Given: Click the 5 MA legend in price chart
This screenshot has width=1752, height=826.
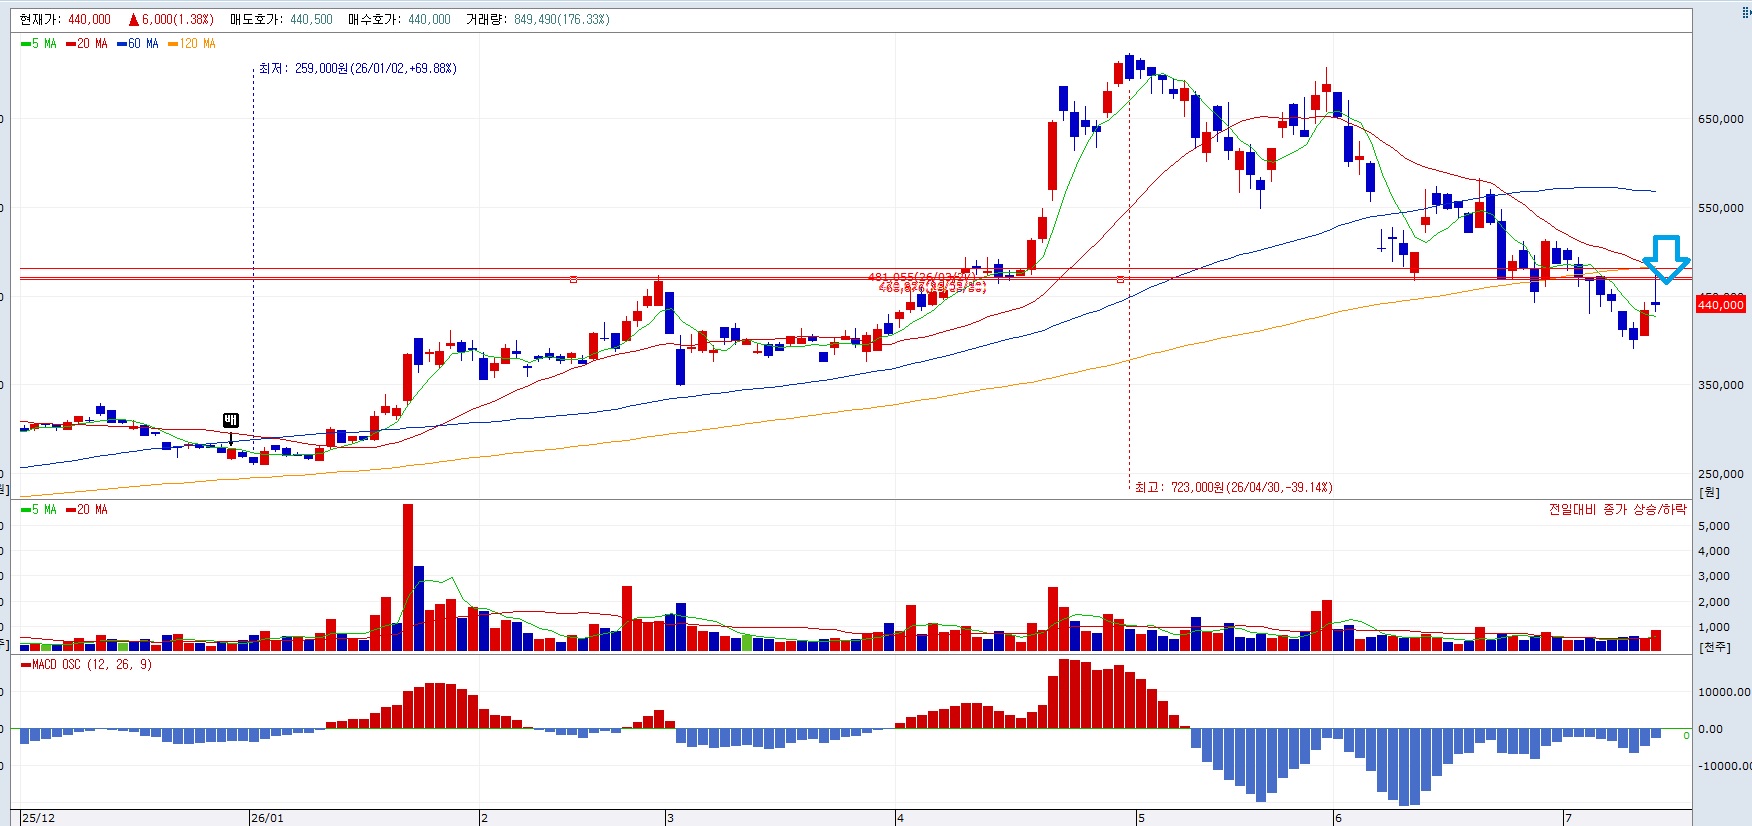Looking at the screenshot, I should pyautogui.click(x=39, y=44).
